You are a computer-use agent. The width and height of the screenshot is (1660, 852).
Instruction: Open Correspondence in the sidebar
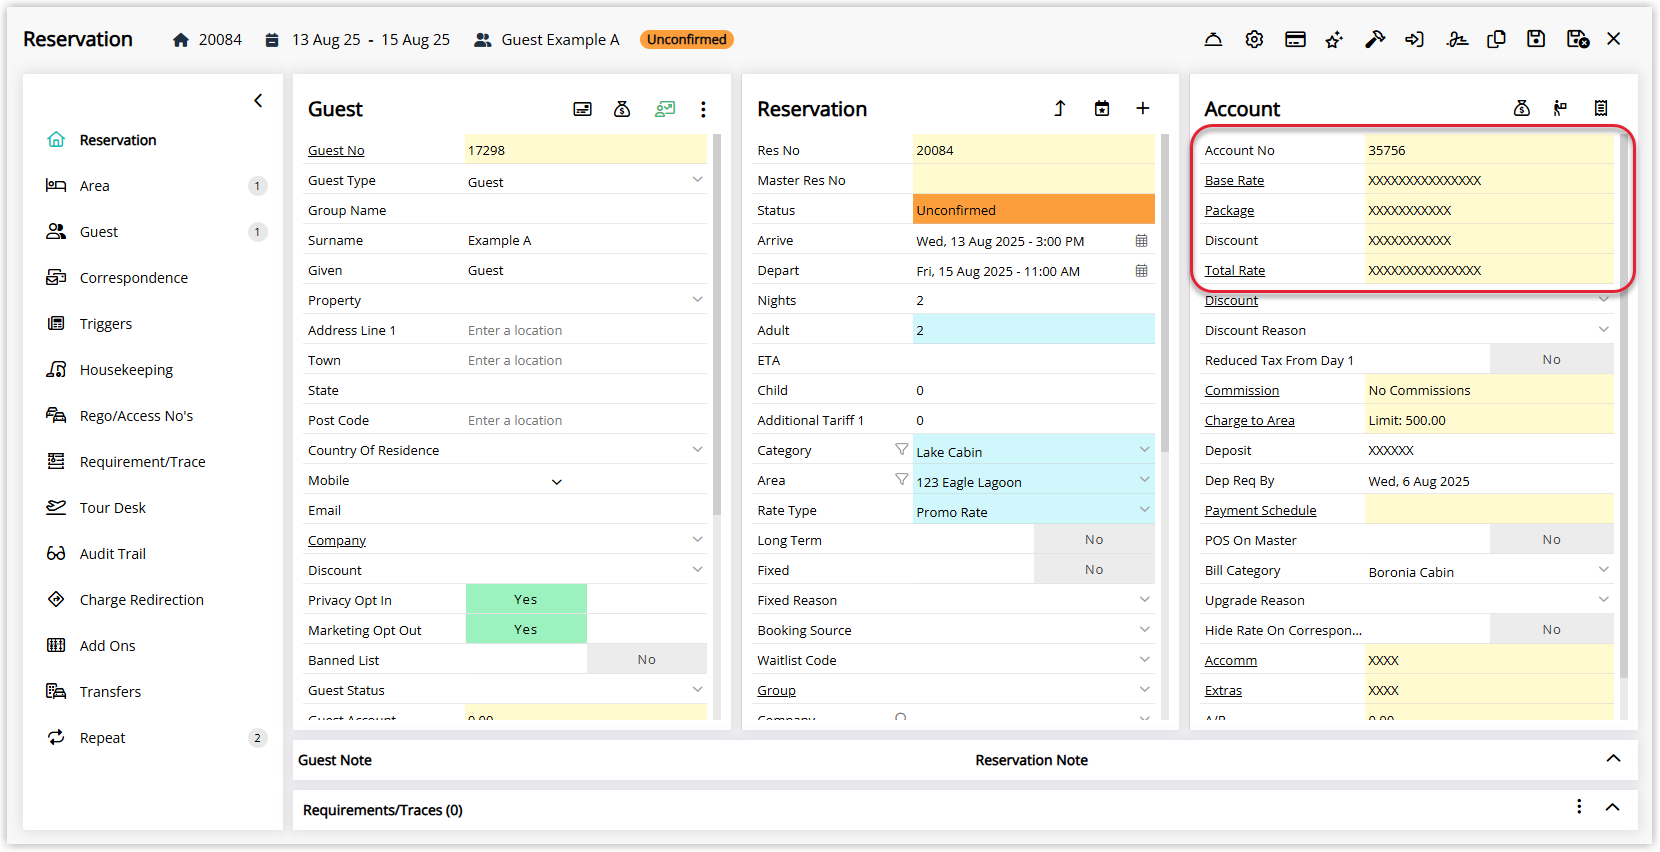tap(134, 278)
